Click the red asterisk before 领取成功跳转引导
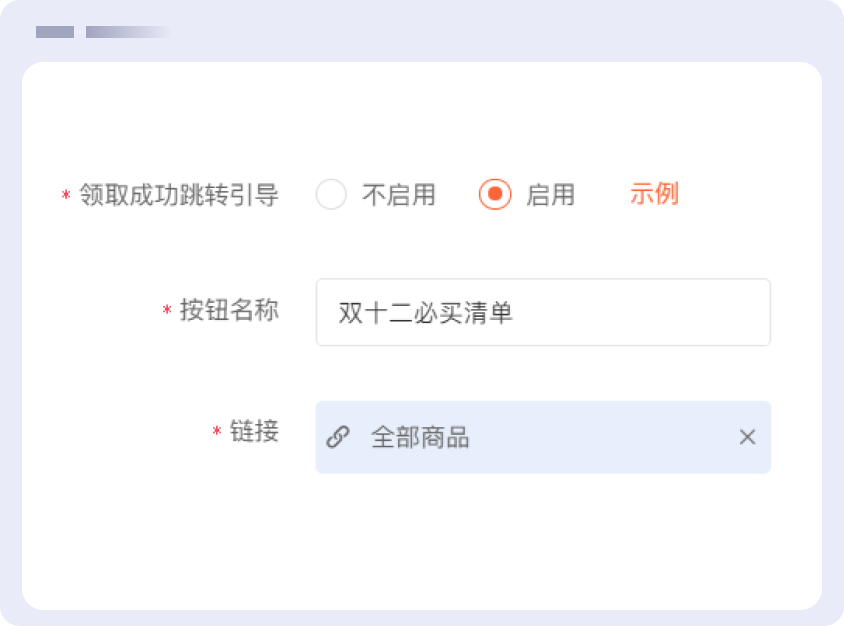The width and height of the screenshot is (844, 626). 66,196
